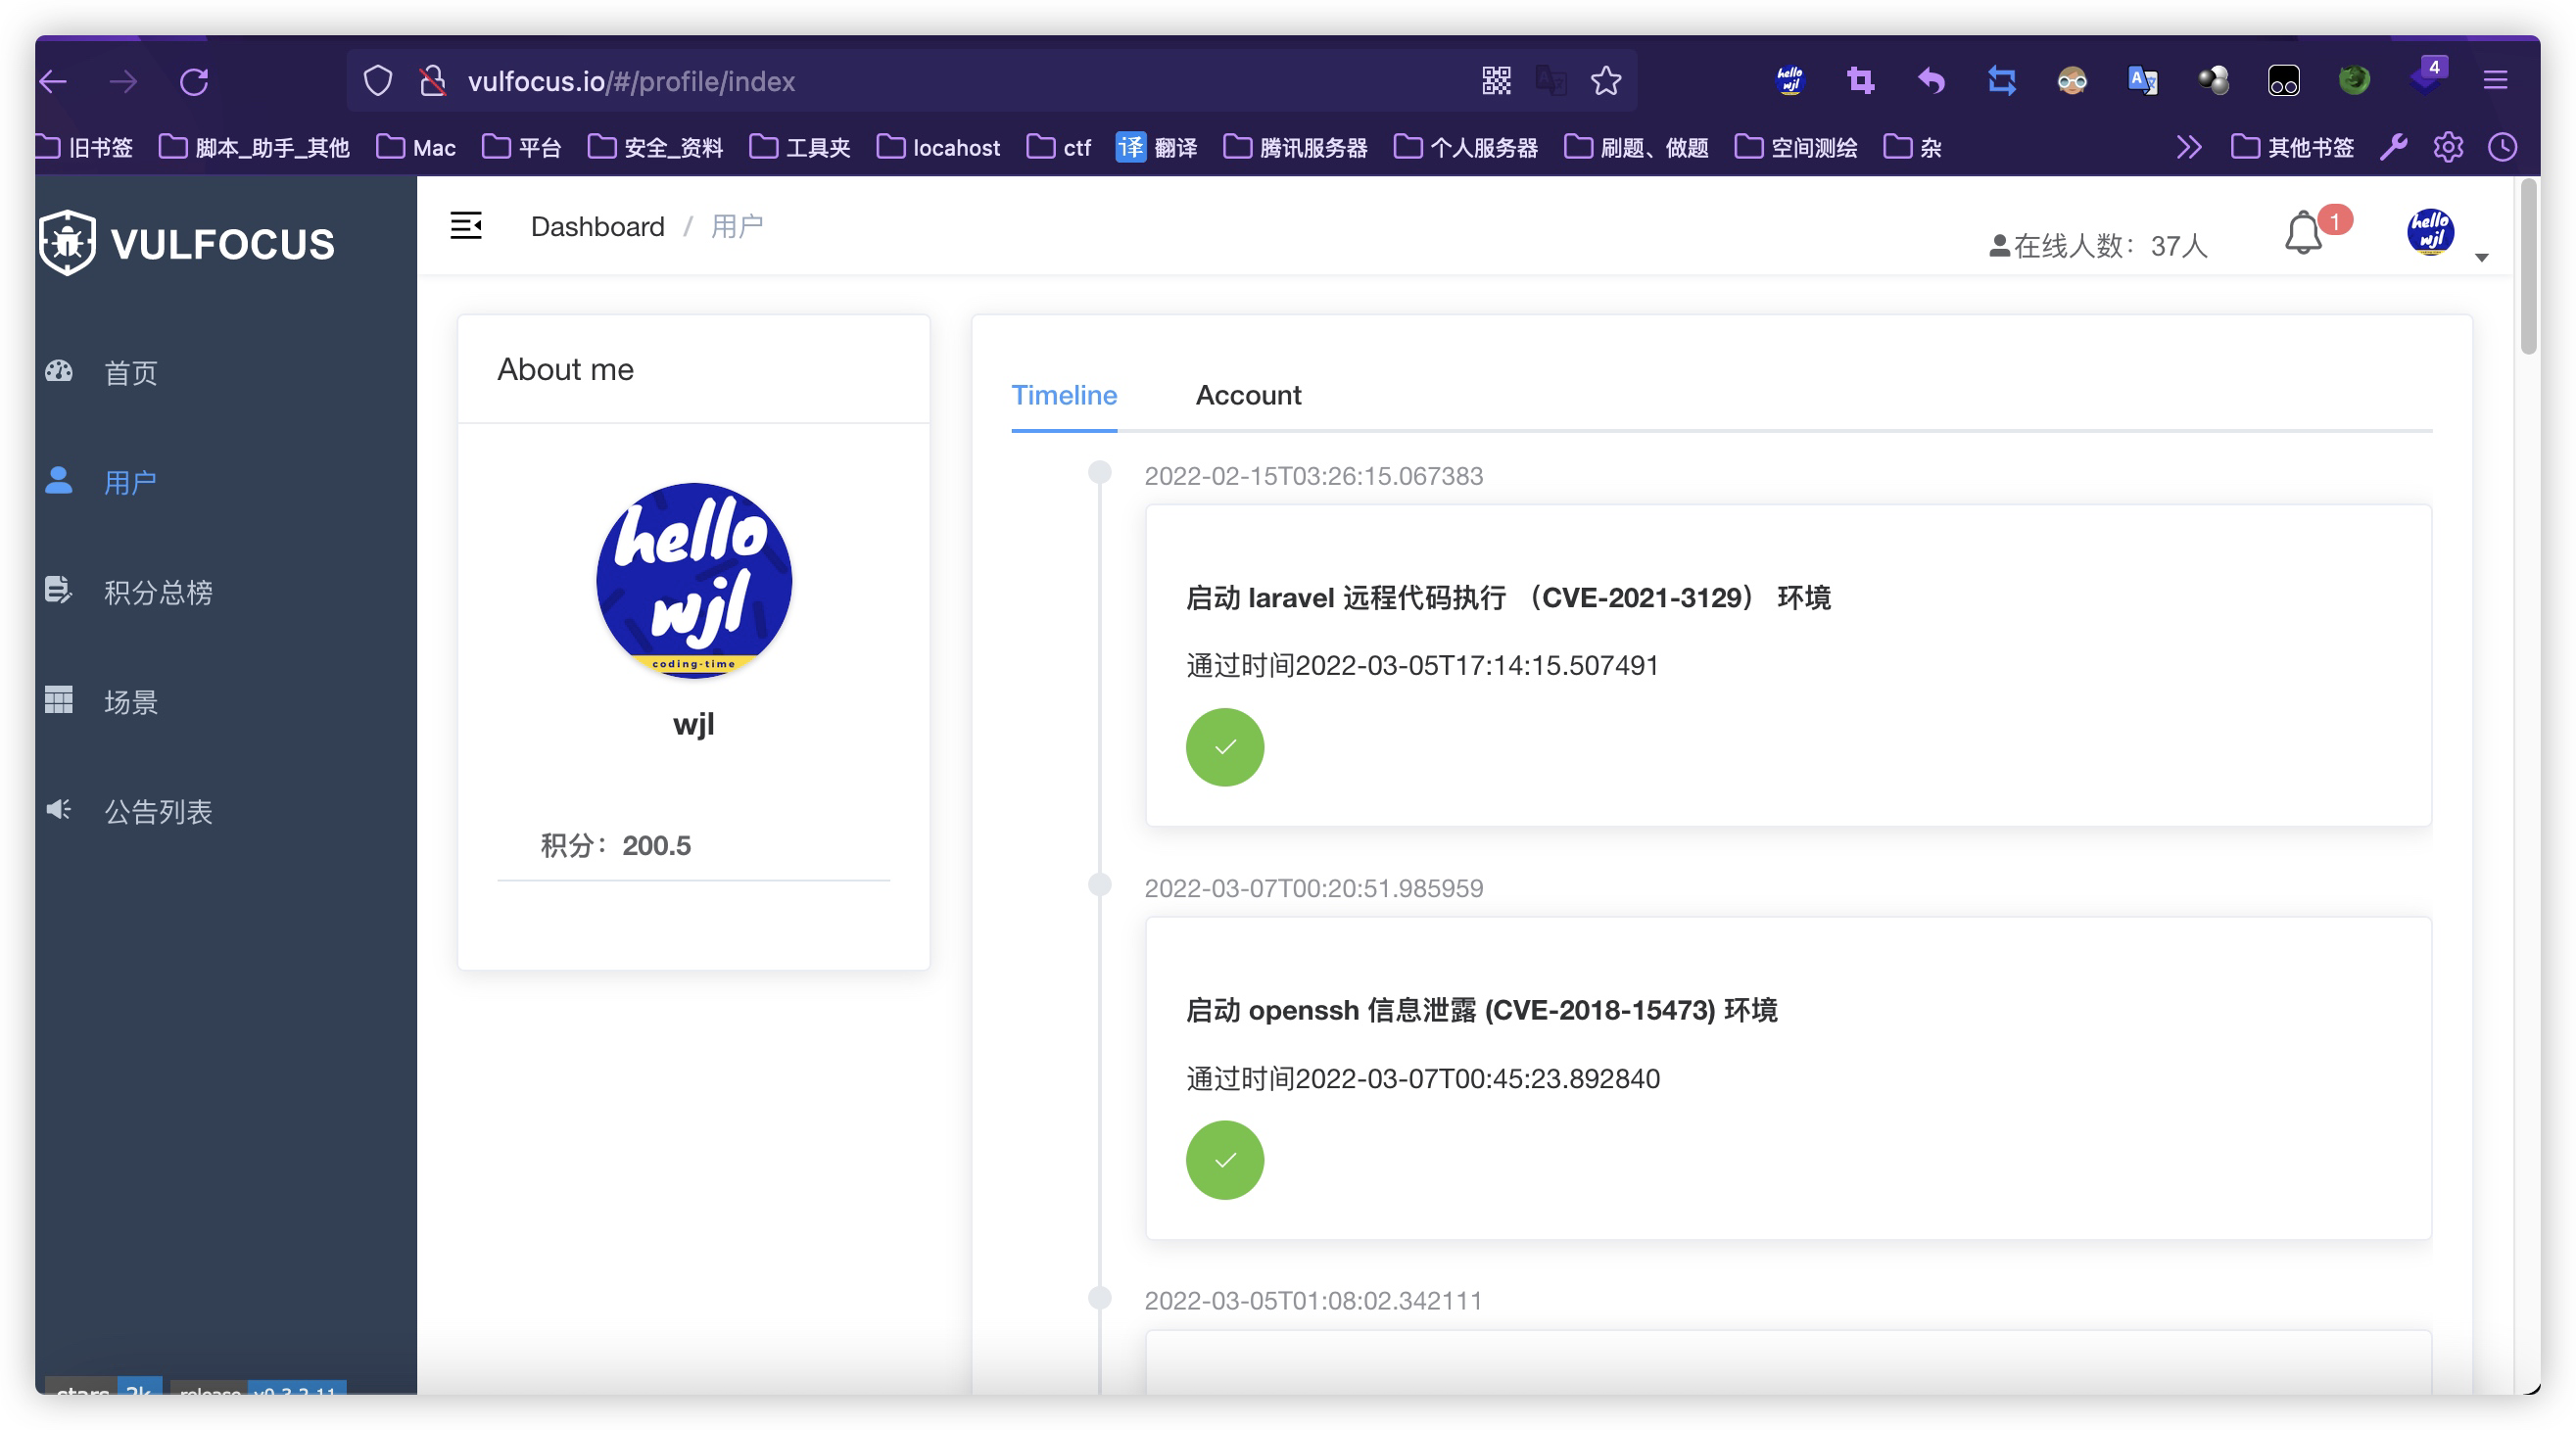Open the QR code generator icon
This screenshot has height=1430, width=2576.
pyautogui.click(x=1496, y=81)
